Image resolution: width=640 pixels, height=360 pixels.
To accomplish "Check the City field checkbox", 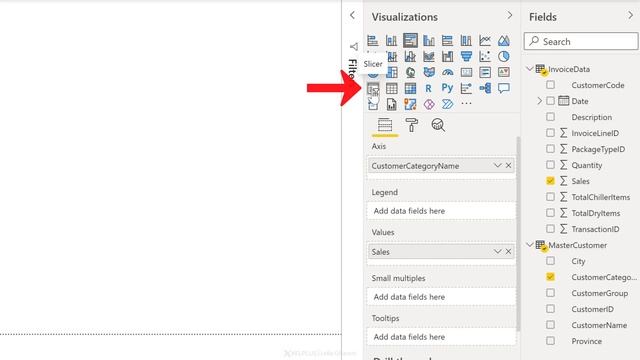I will (550, 260).
